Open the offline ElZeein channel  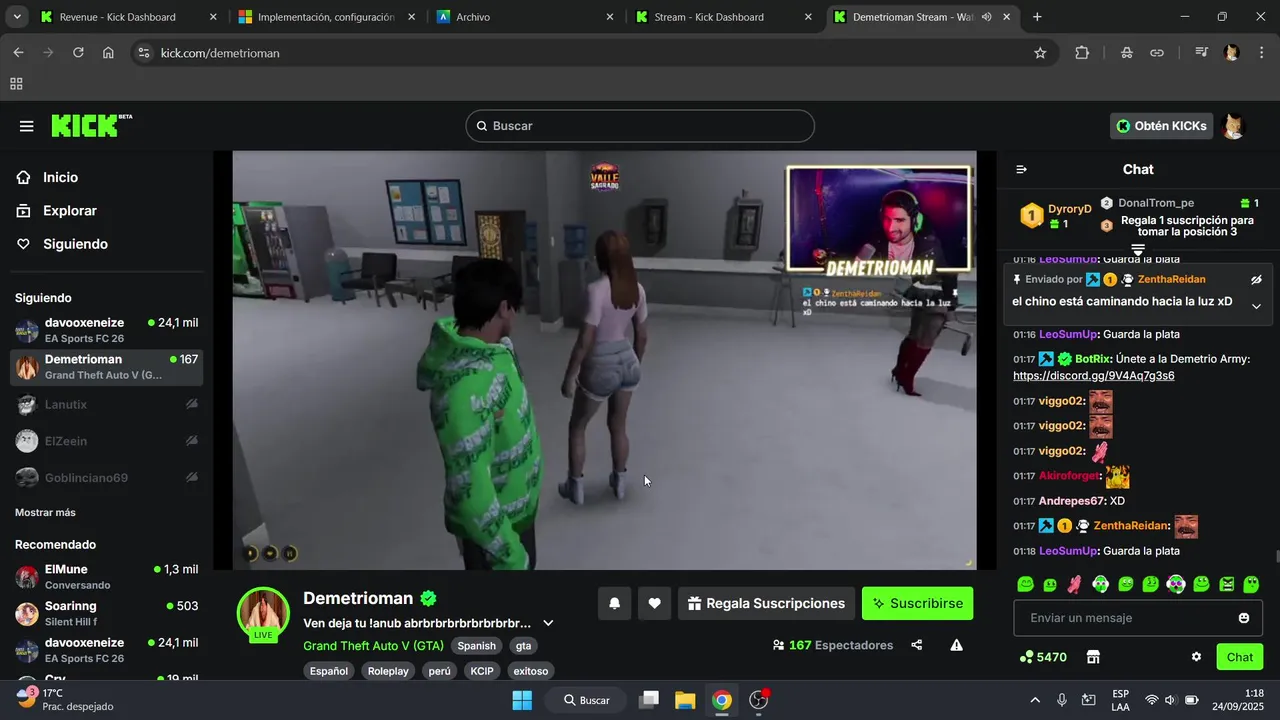coord(106,441)
